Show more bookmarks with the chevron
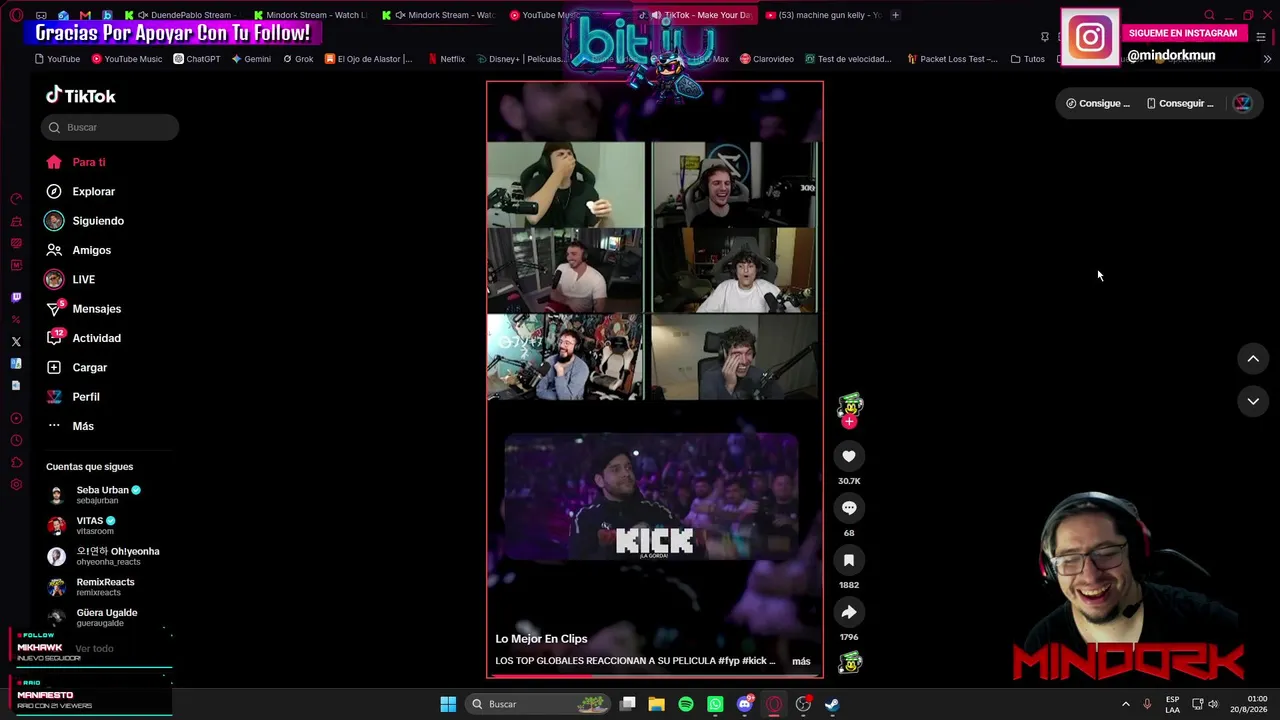This screenshot has width=1280, height=720. click(x=1267, y=59)
